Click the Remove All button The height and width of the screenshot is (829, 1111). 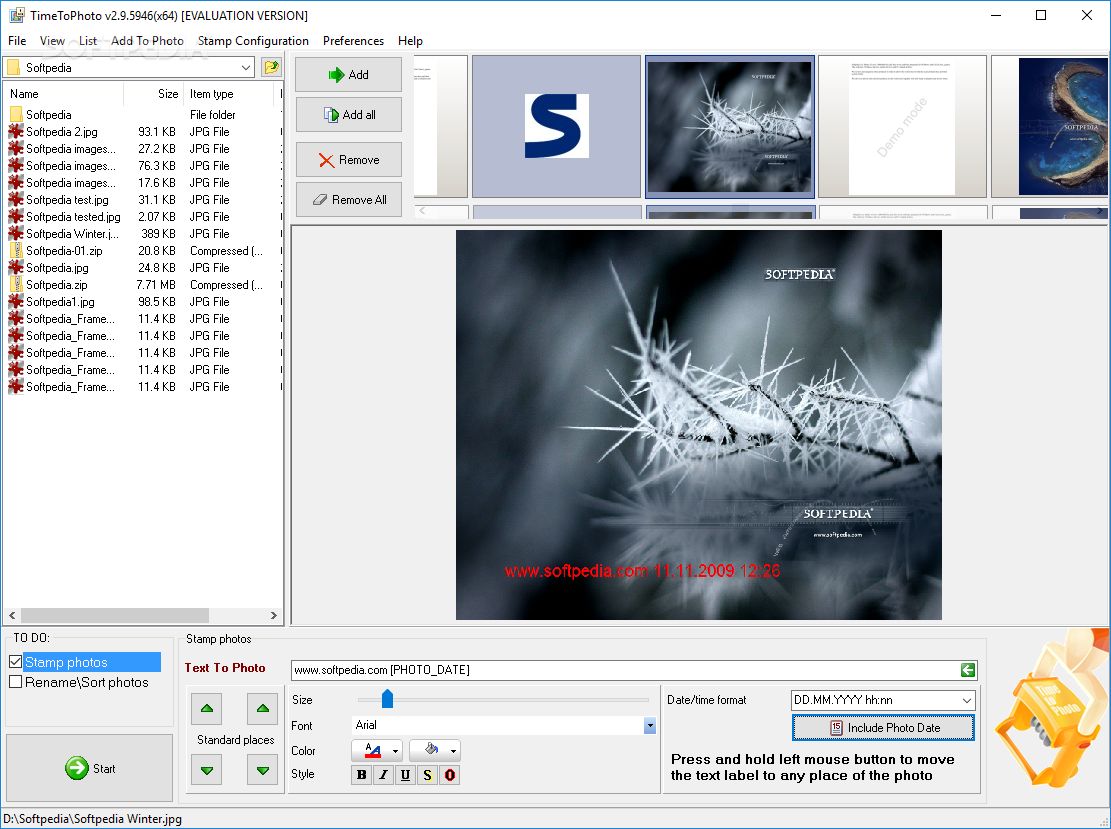point(349,200)
